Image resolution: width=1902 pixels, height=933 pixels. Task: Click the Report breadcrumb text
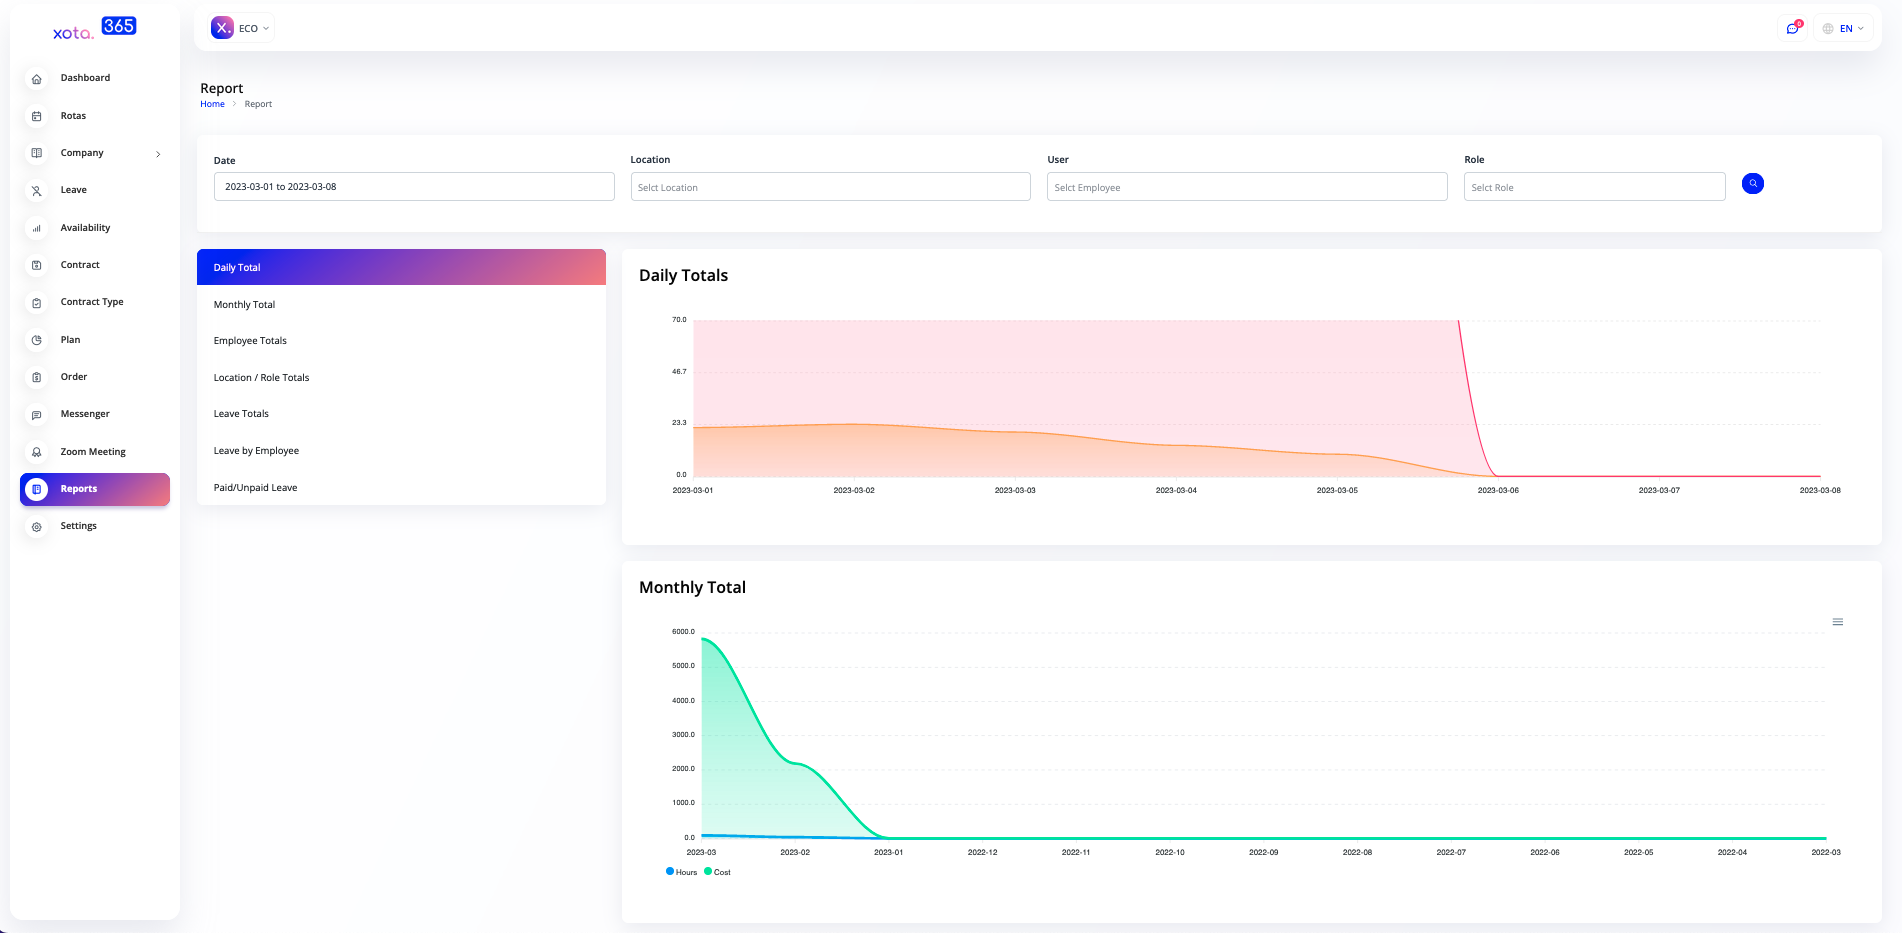[258, 104]
